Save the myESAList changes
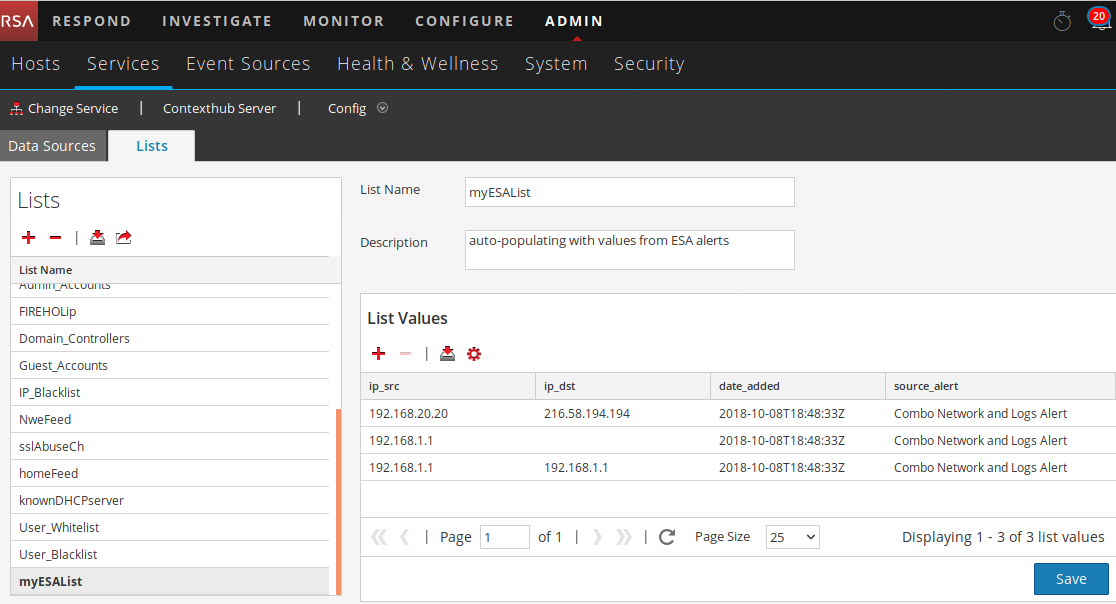 (1070, 579)
